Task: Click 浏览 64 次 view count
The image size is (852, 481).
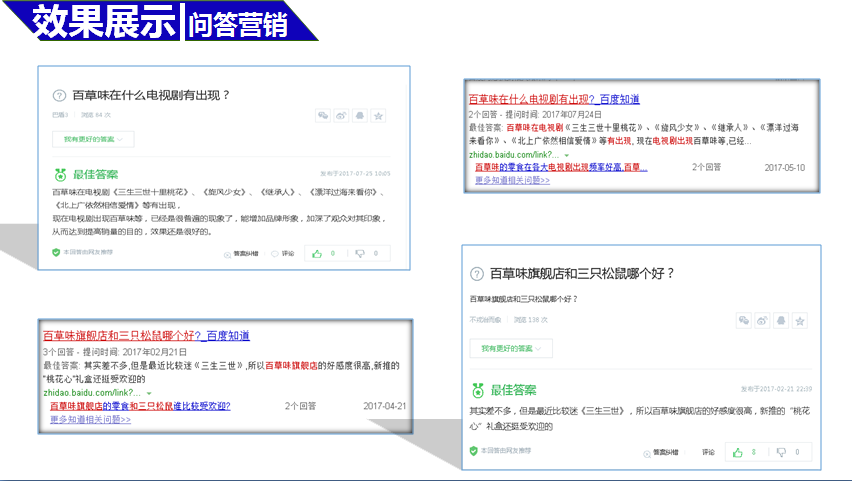Action: (x=96, y=115)
